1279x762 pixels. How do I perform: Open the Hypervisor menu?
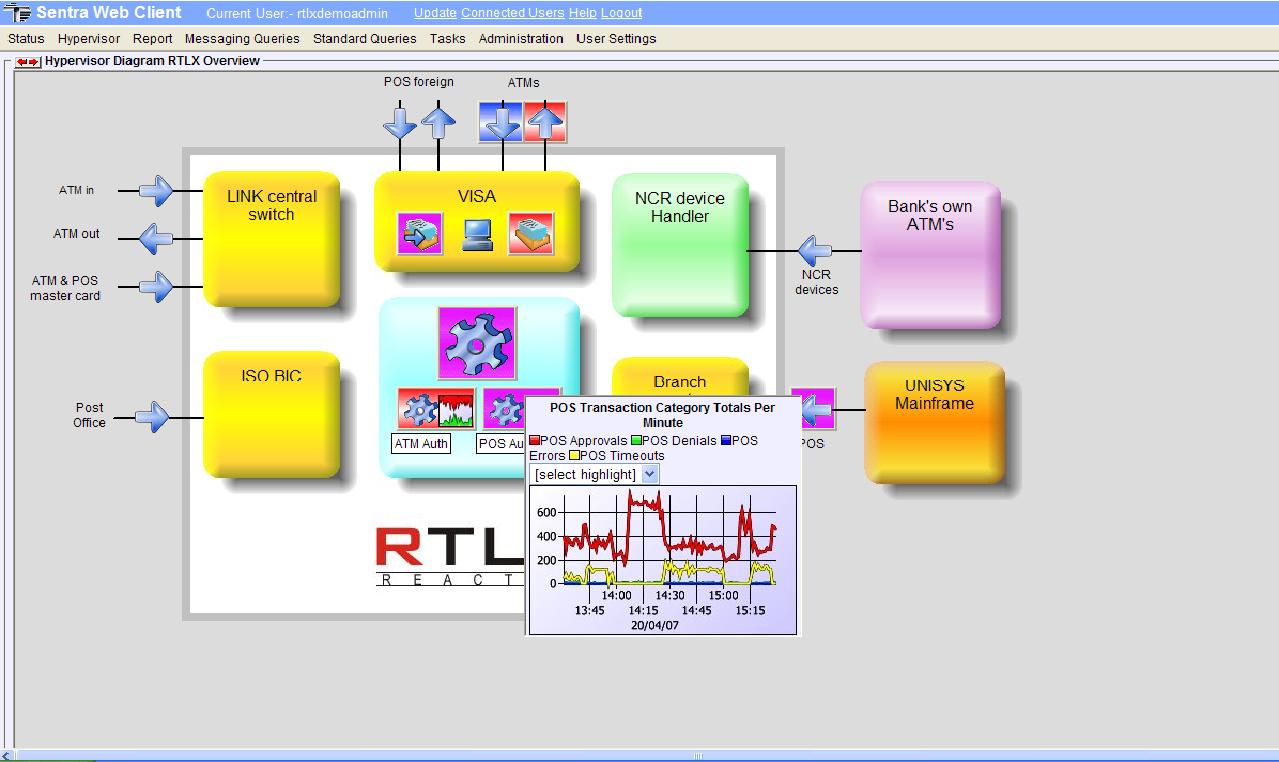(89, 39)
